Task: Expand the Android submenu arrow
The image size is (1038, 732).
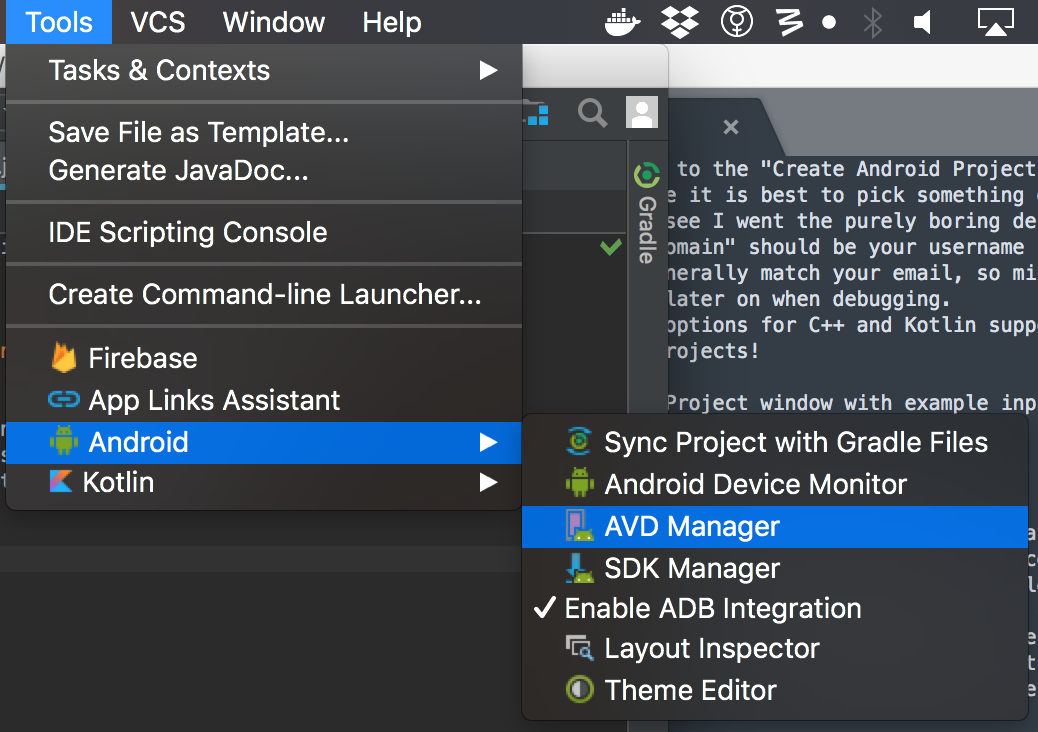Action: point(487,441)
